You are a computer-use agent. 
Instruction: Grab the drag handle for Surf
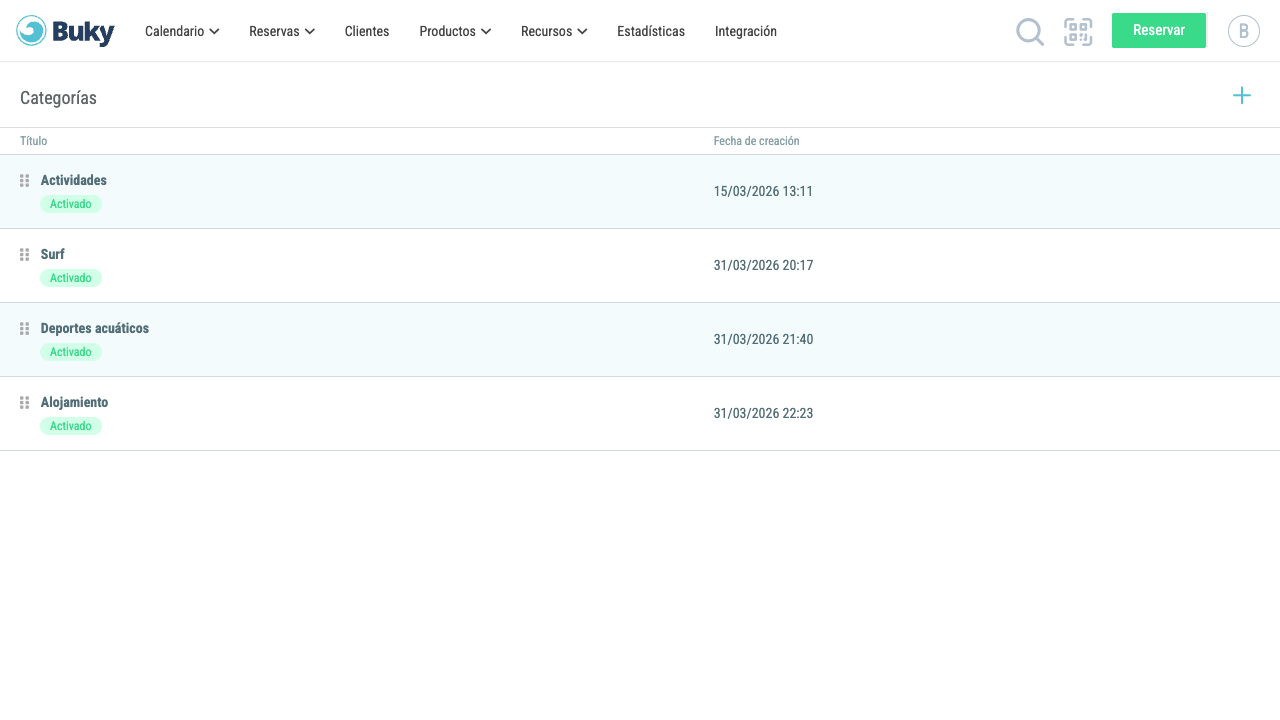(x=25, y=254)
